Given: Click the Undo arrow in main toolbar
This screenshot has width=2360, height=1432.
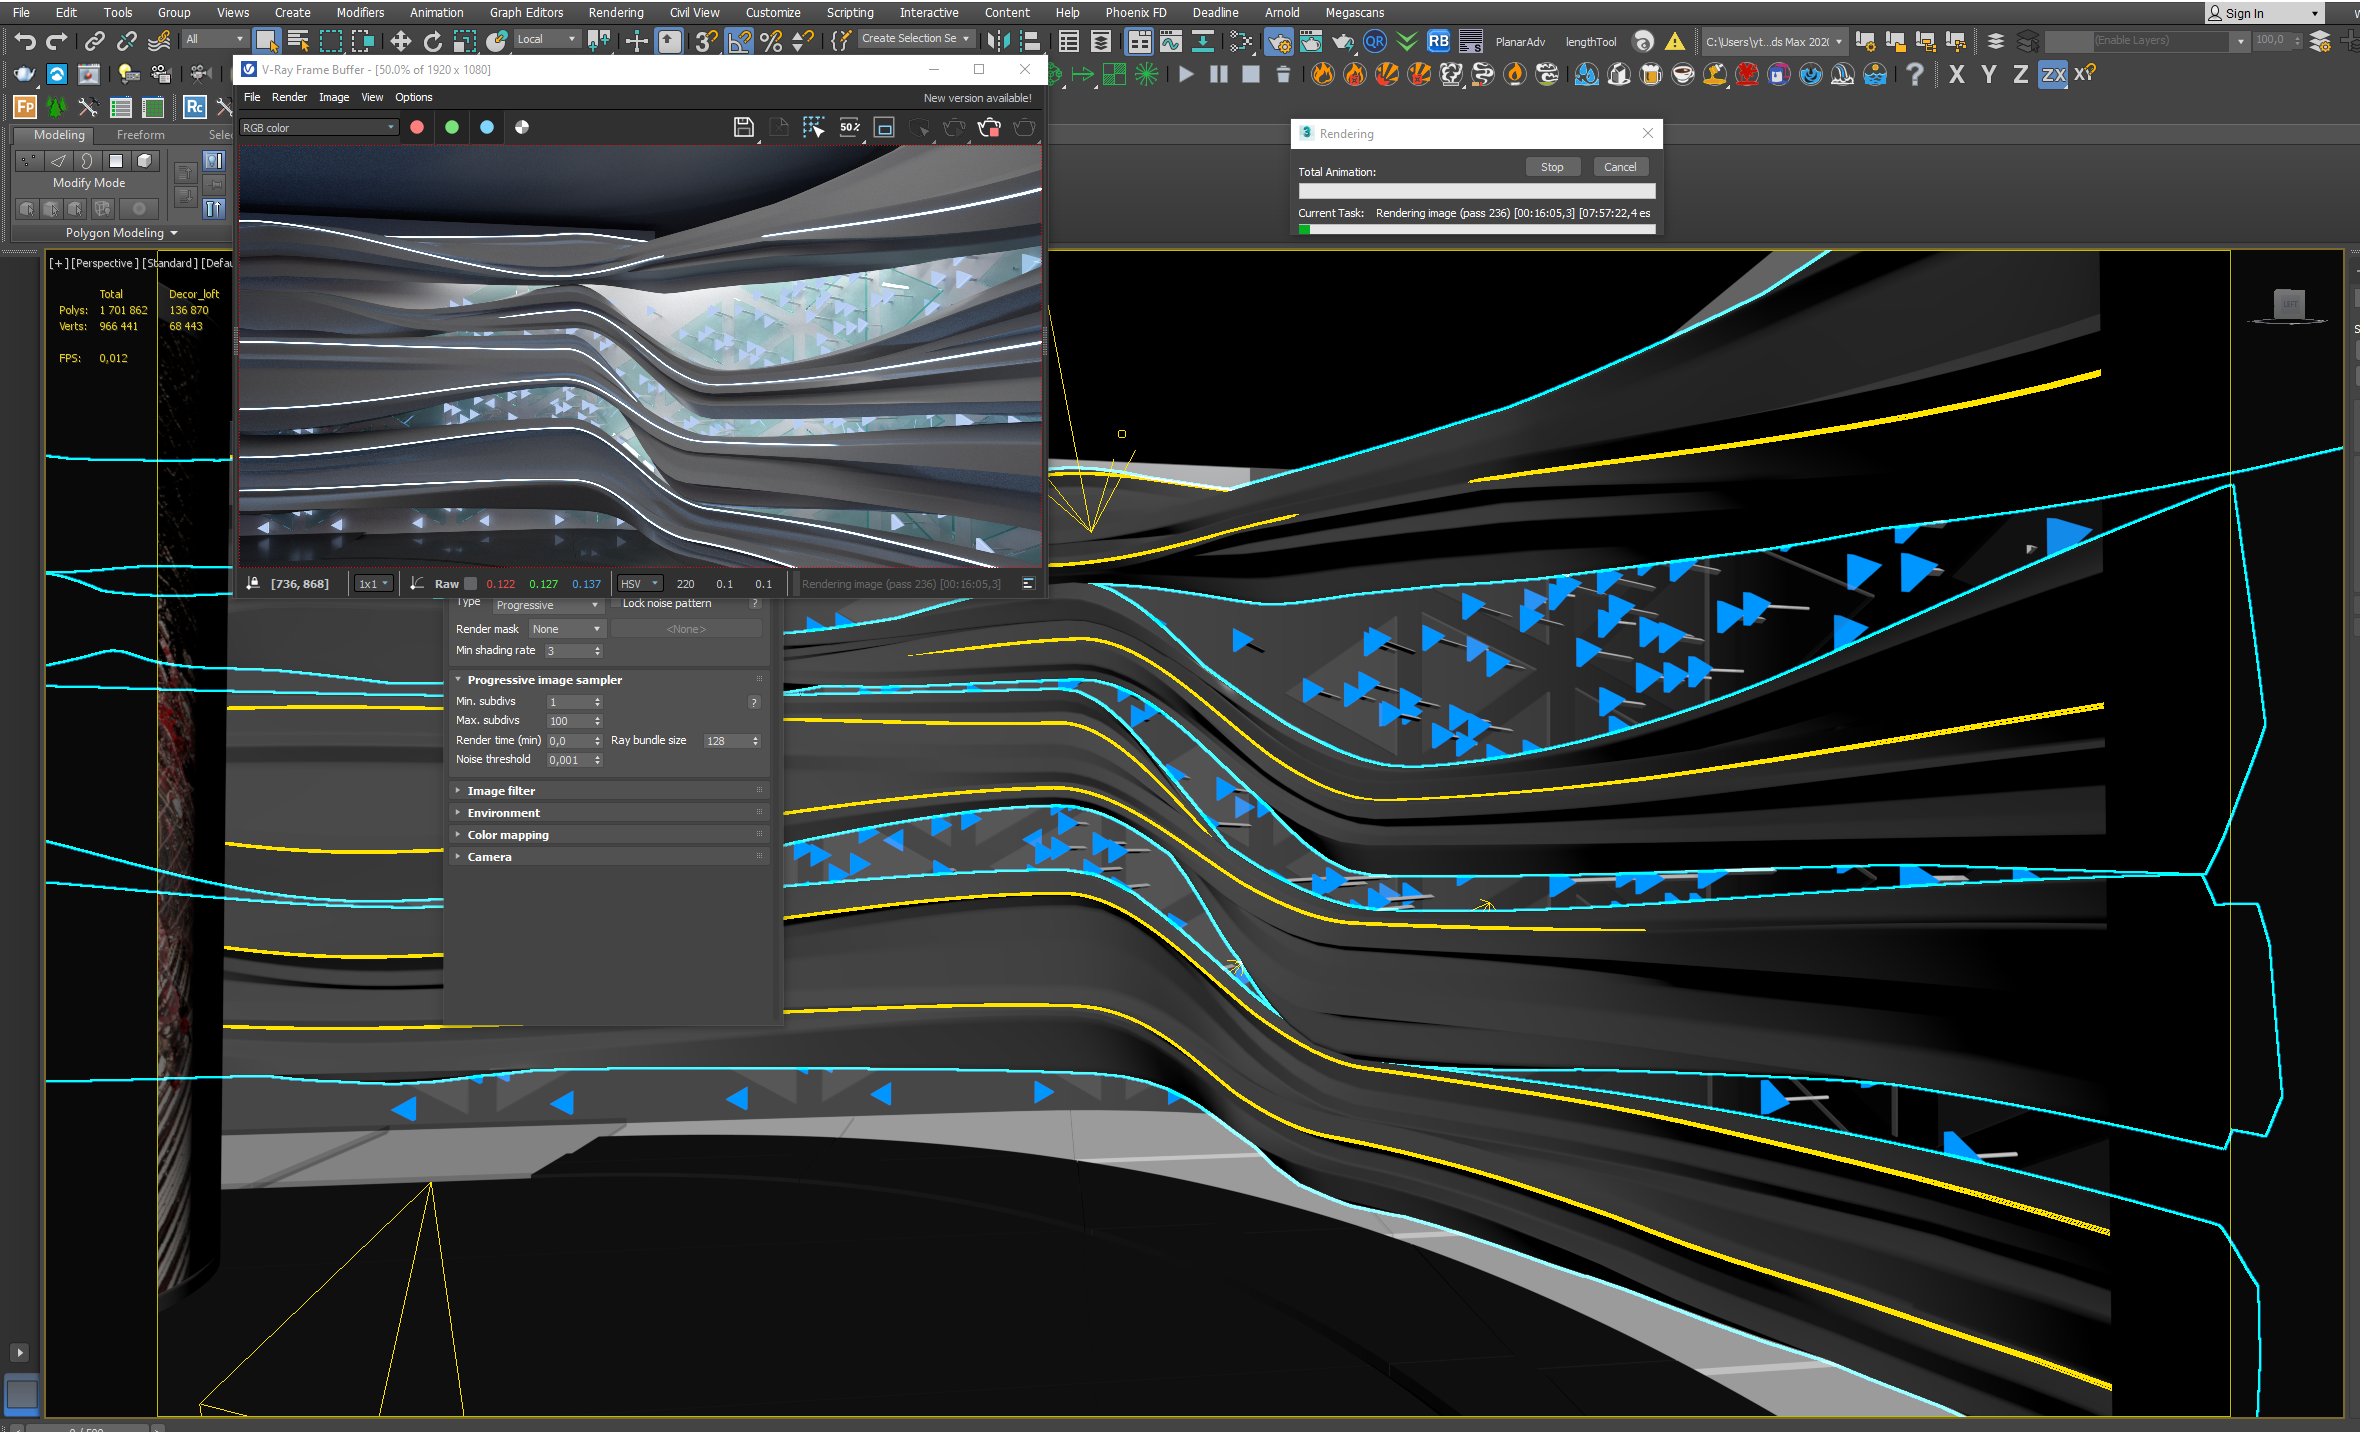Looking at the screenshot, I should tap(25, 41).
